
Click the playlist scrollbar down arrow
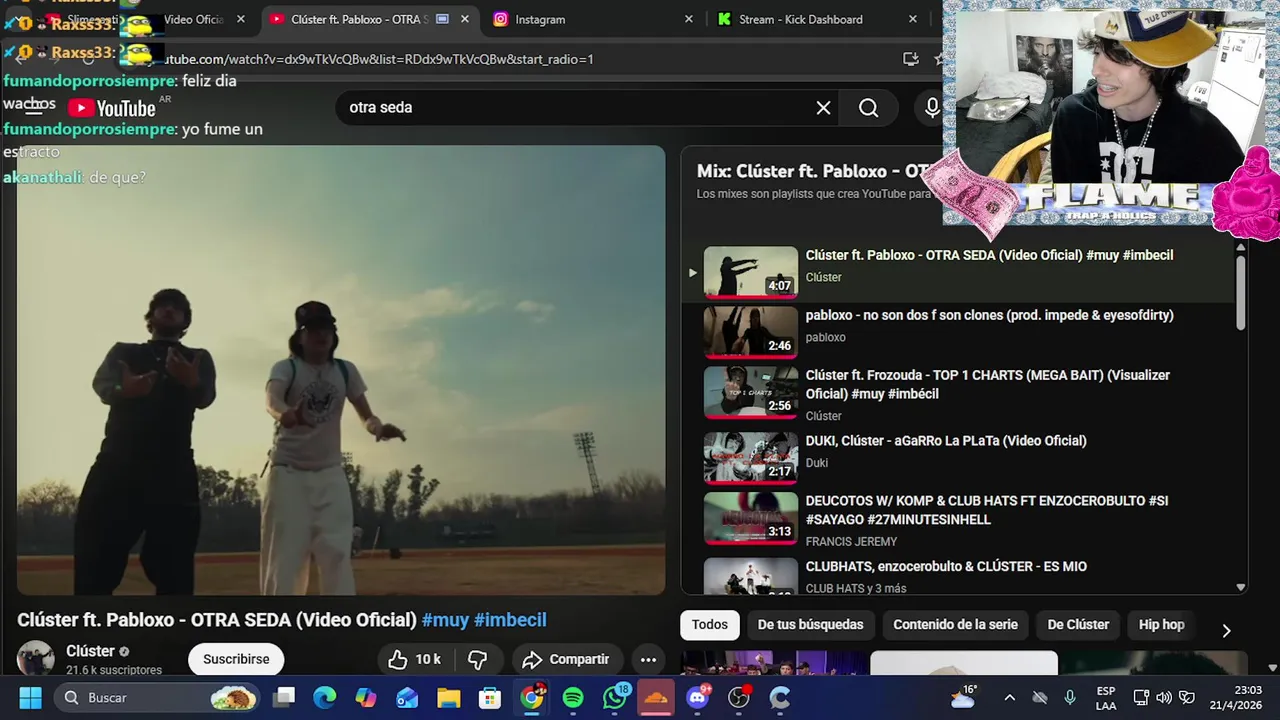tap(1240, 588)
